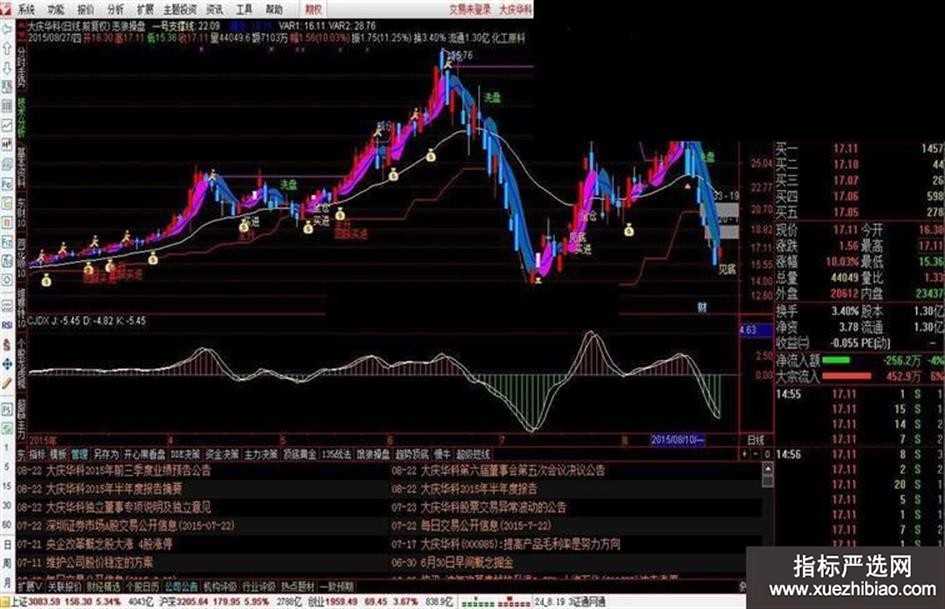The height and width of the screenshot is (609, 945).
Task: Open the 工具 menu
Action: [244, 10]
